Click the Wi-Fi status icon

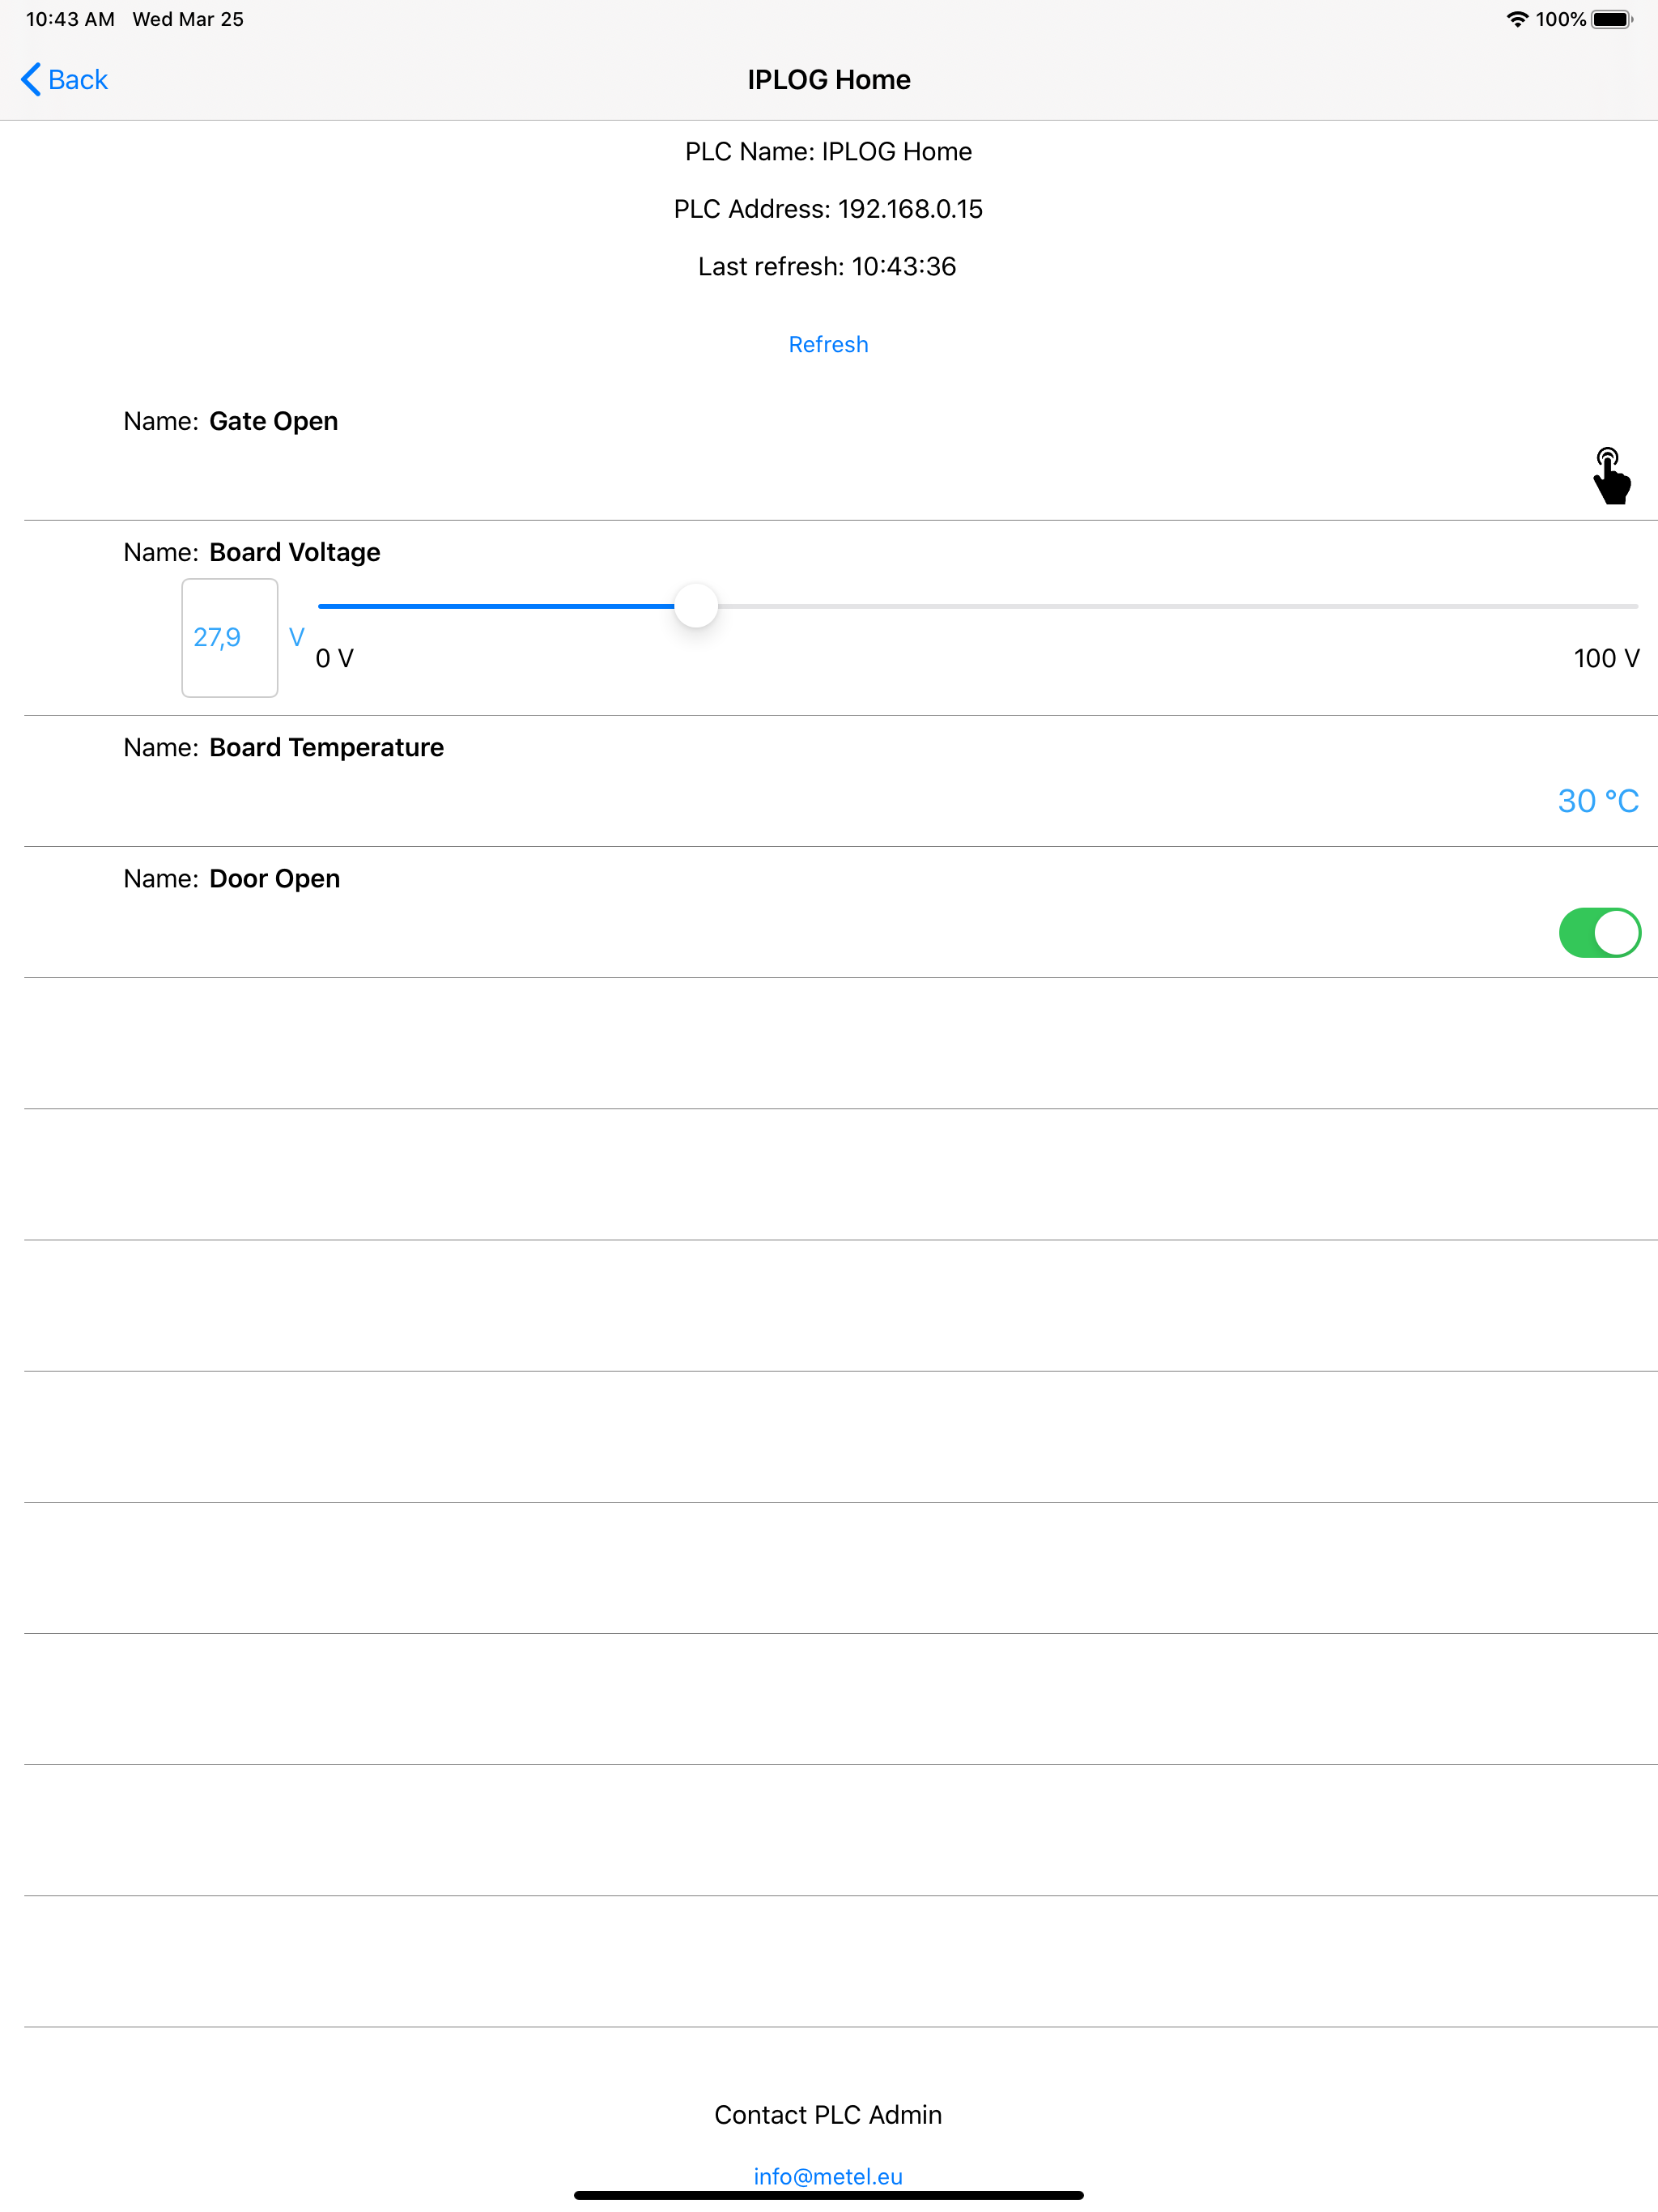click(x=1517, y=19)
